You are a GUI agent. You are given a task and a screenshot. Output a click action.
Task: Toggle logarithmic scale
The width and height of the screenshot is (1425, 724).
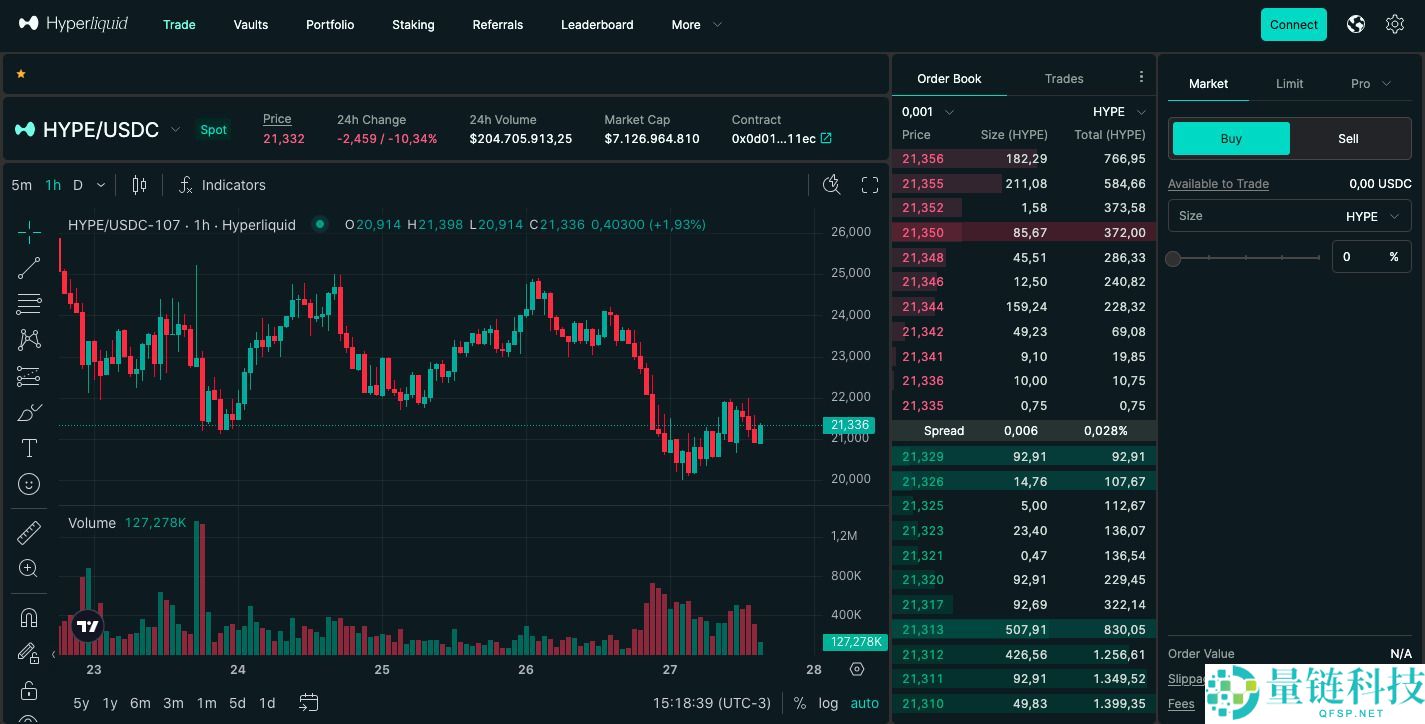coord(828,703)
